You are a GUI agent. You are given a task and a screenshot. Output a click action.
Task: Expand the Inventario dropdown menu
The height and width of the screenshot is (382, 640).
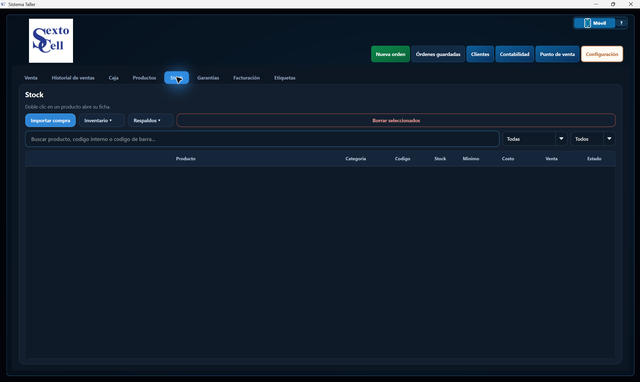click(x=101, y=120)
